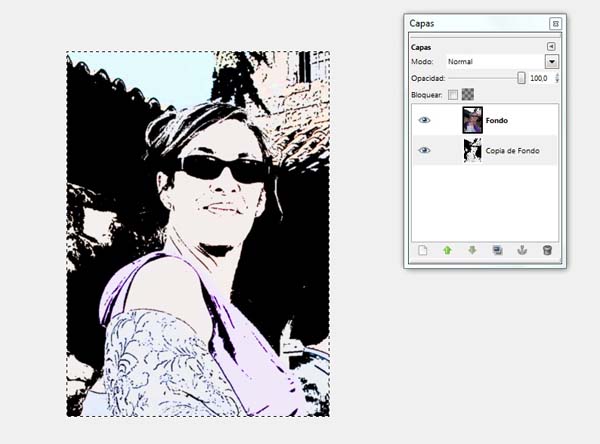Toggle the lock pixels checkbox
The width and height of the screenshot is (600, 444).
[x=453, y=95]
